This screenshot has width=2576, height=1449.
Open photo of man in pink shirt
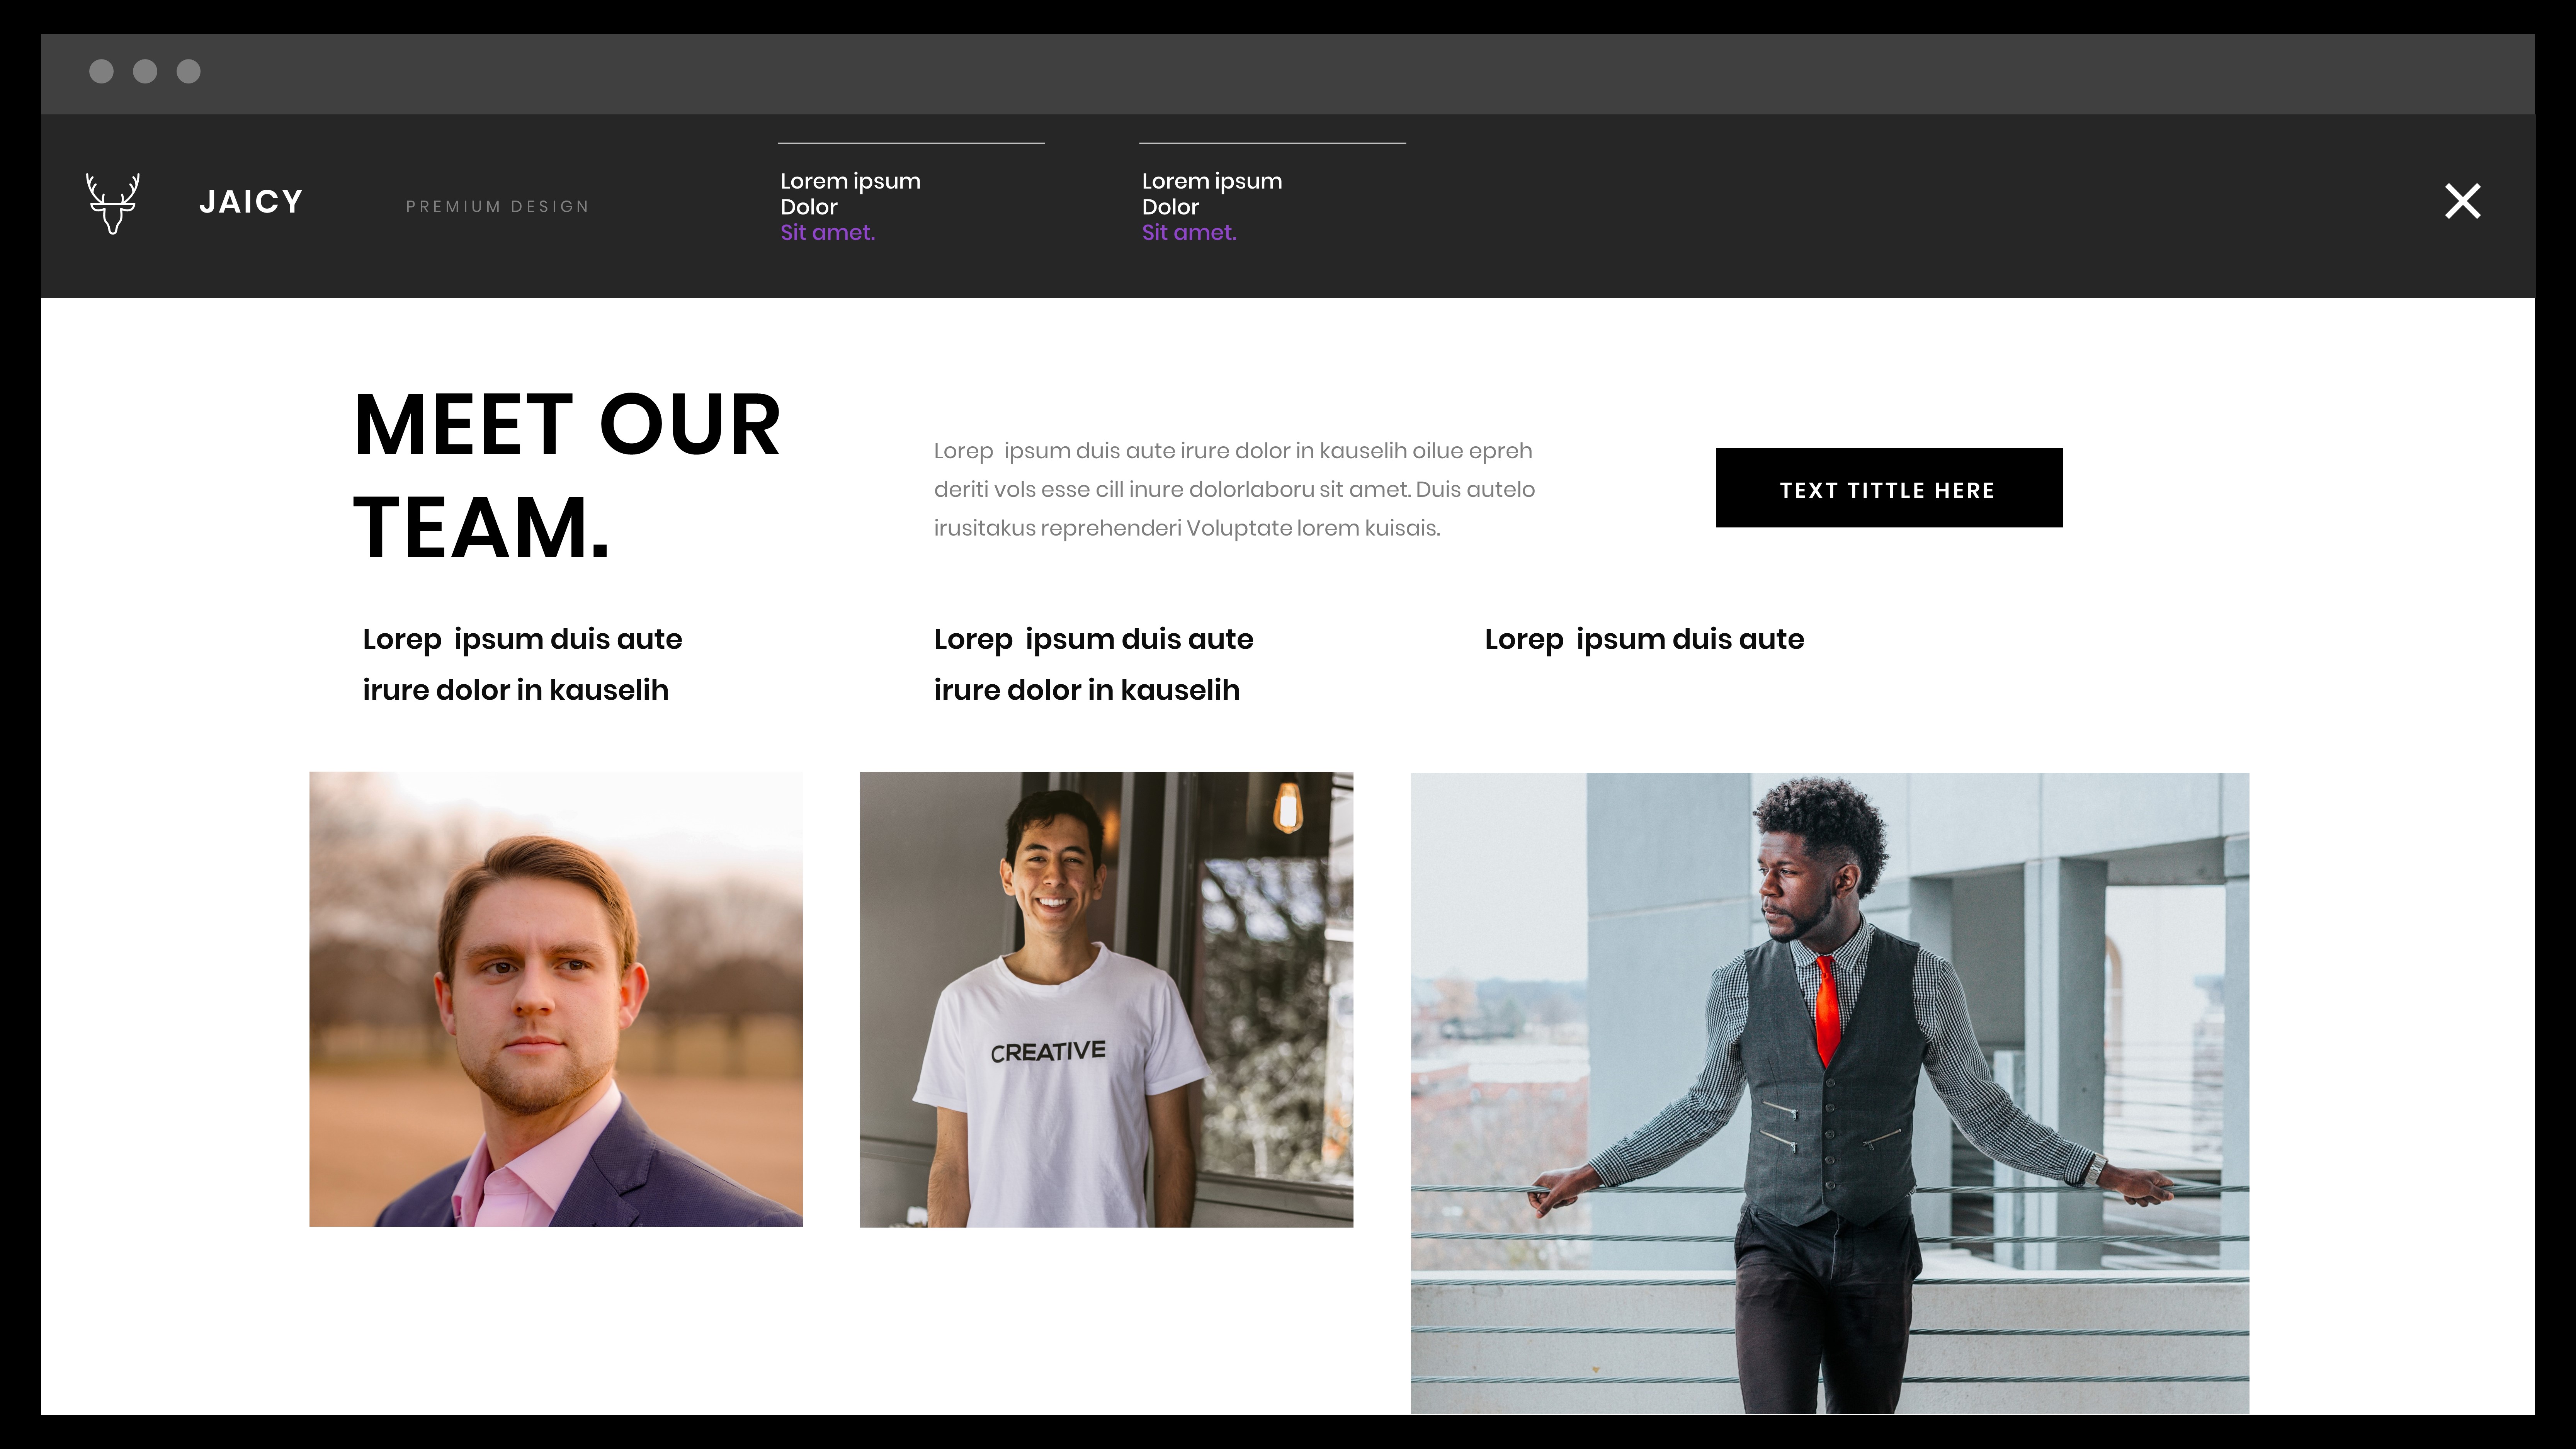(556, 999)
